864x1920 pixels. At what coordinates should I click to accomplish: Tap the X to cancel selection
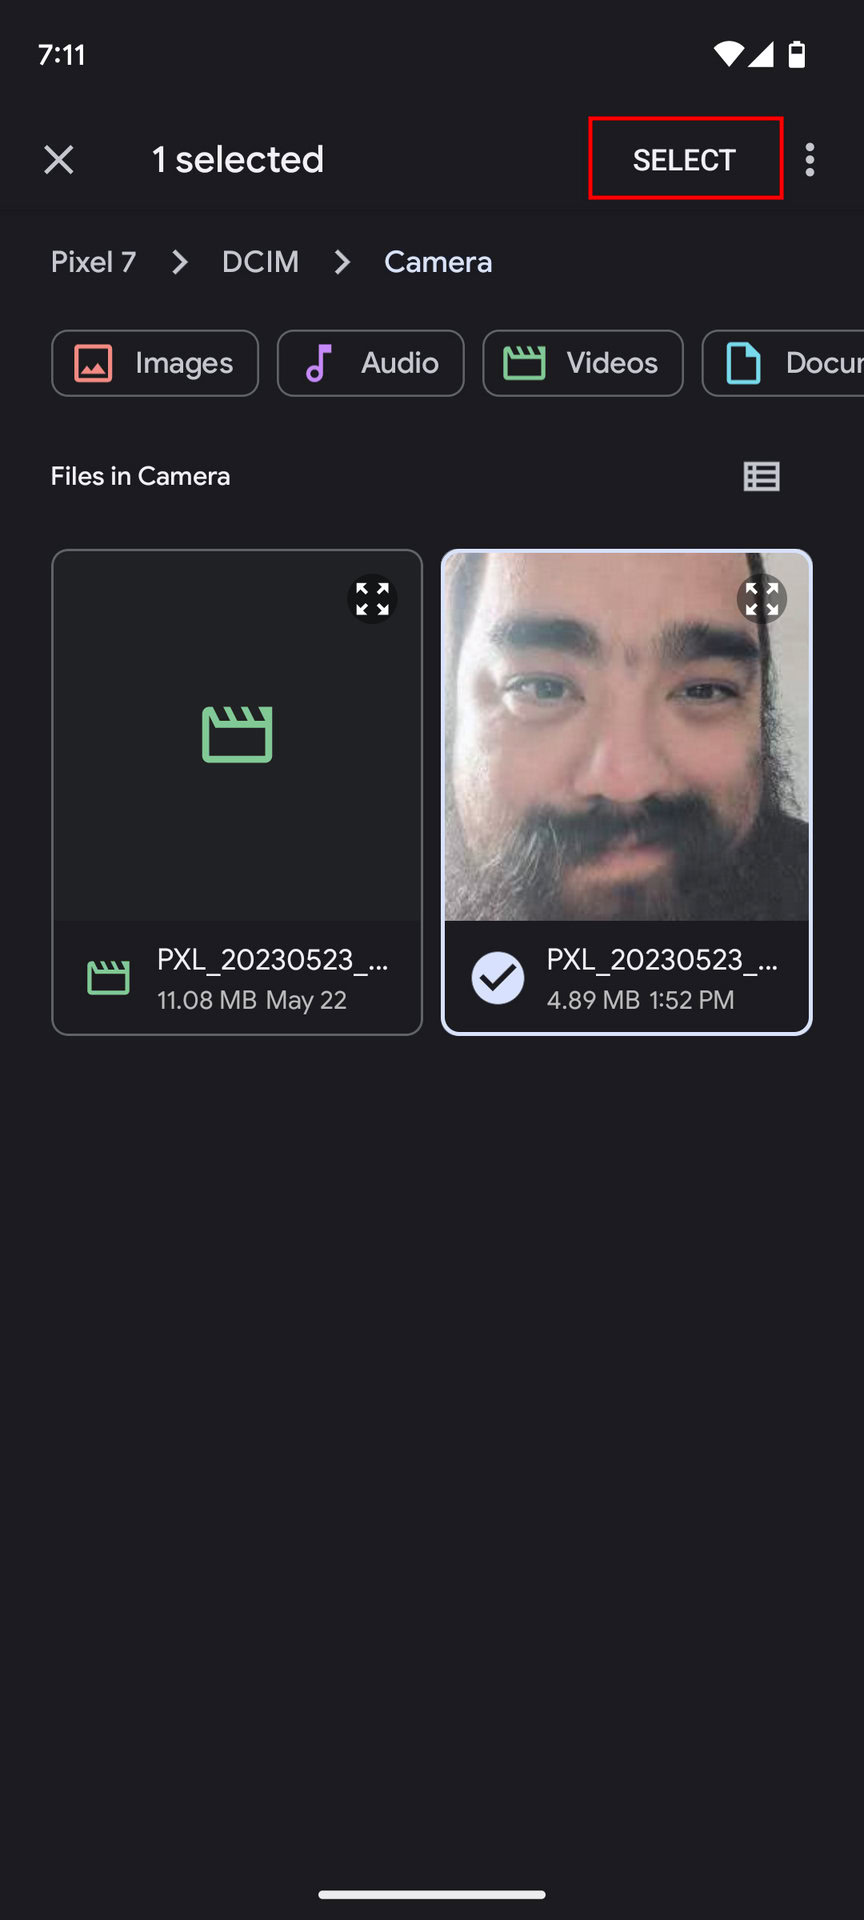click(x=59, y=159)
